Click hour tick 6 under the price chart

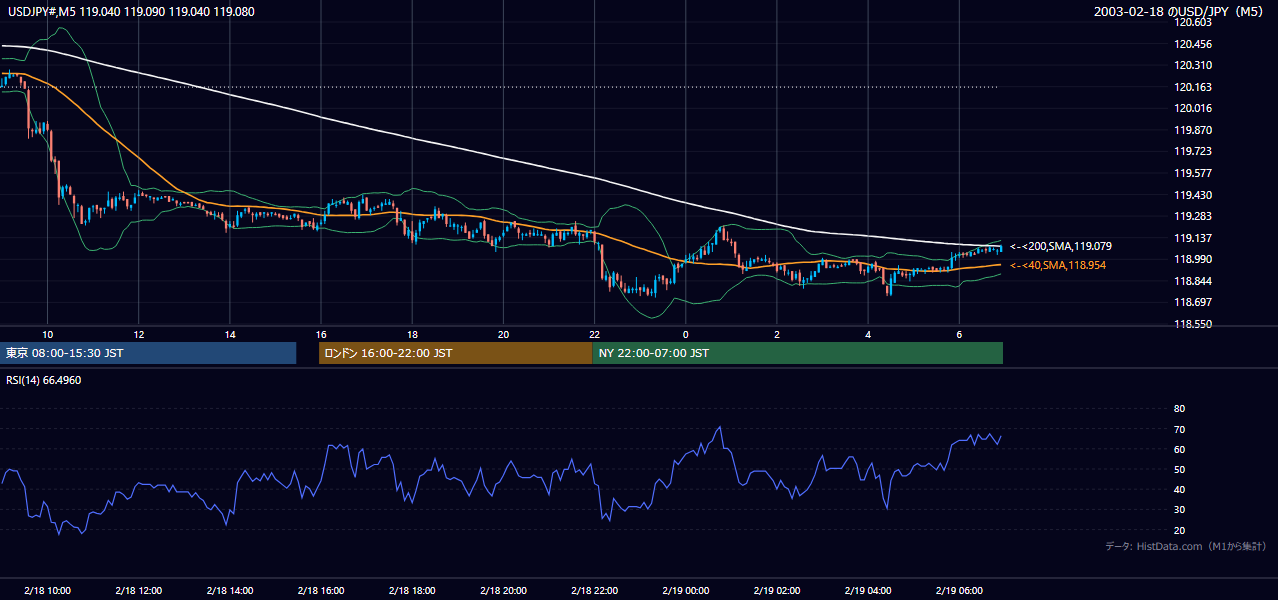click(x=960, y=334)
